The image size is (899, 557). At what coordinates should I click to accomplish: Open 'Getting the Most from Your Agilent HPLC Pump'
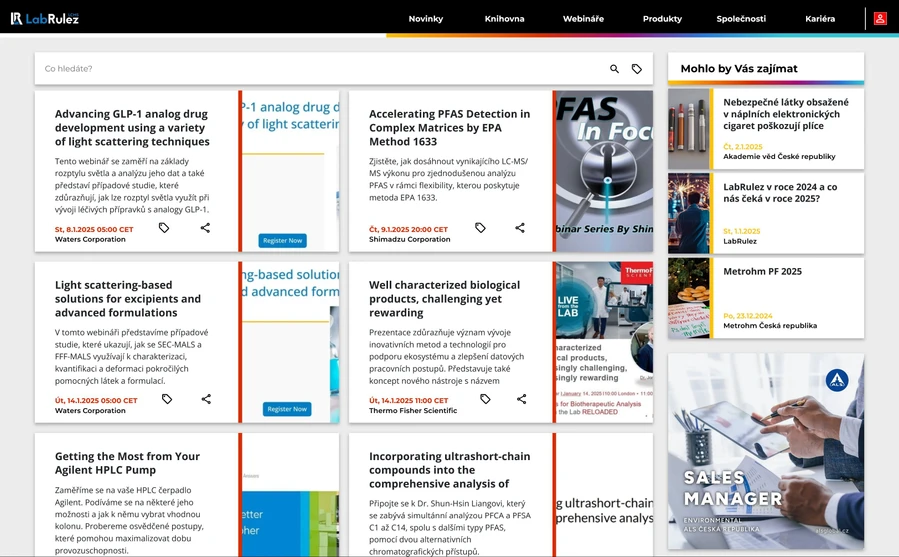[127, 463]
